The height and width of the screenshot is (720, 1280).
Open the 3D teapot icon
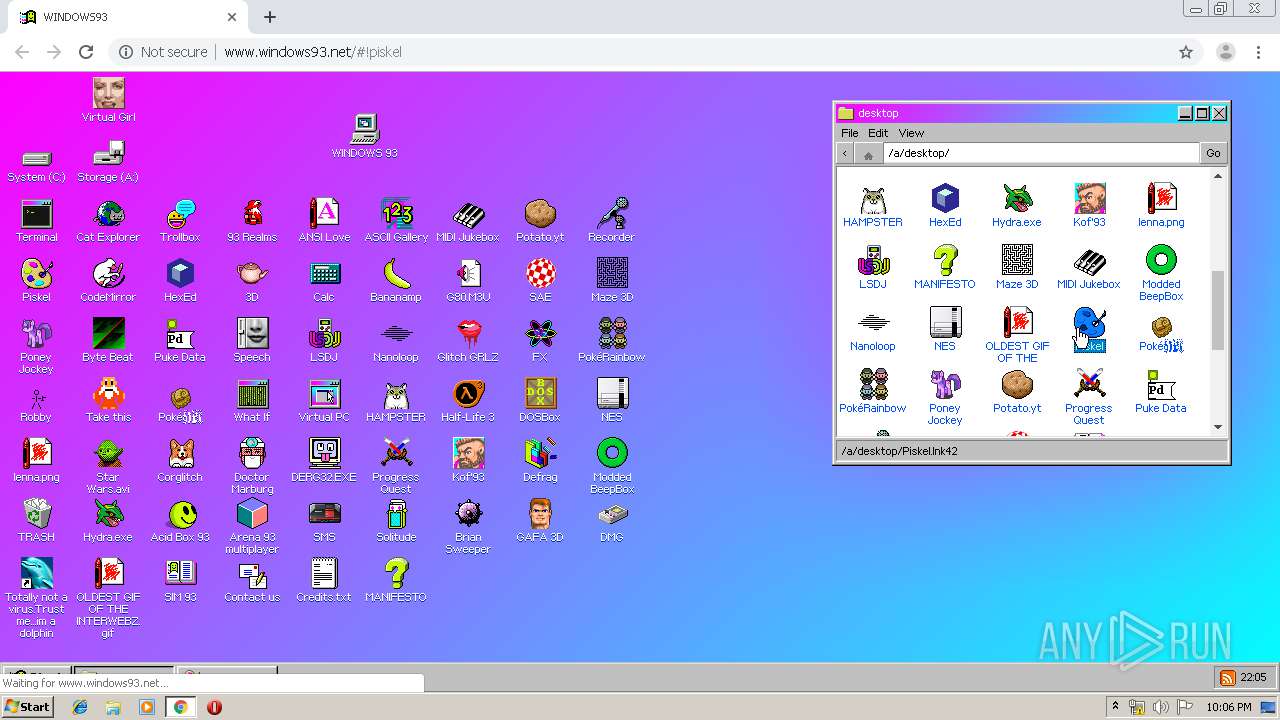coord(252,281)
